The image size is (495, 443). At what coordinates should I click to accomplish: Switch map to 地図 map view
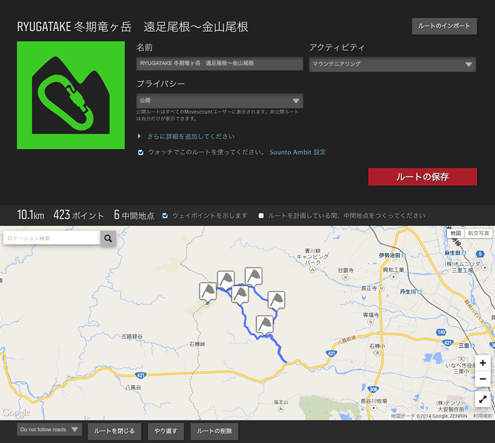click(x=456, y=233)
